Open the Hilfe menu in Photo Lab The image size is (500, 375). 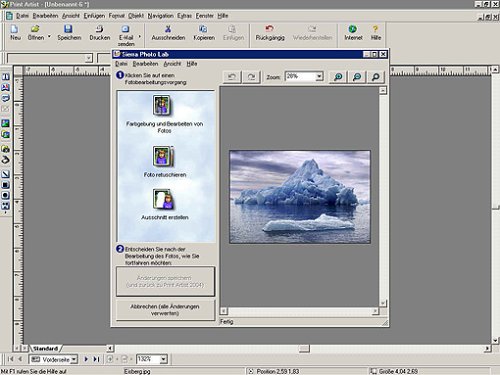[192, 64]
